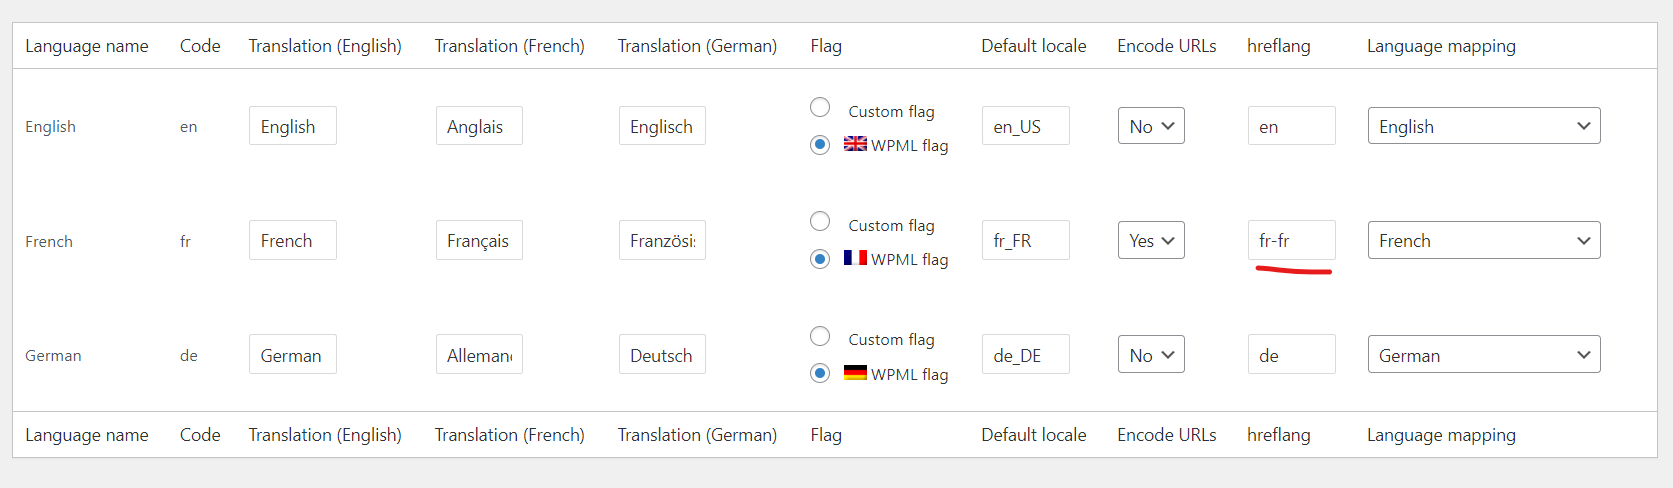Viewport: 1673px width, 488px height.
Task: Select Custom flag for English
Action: coord(820,107)
